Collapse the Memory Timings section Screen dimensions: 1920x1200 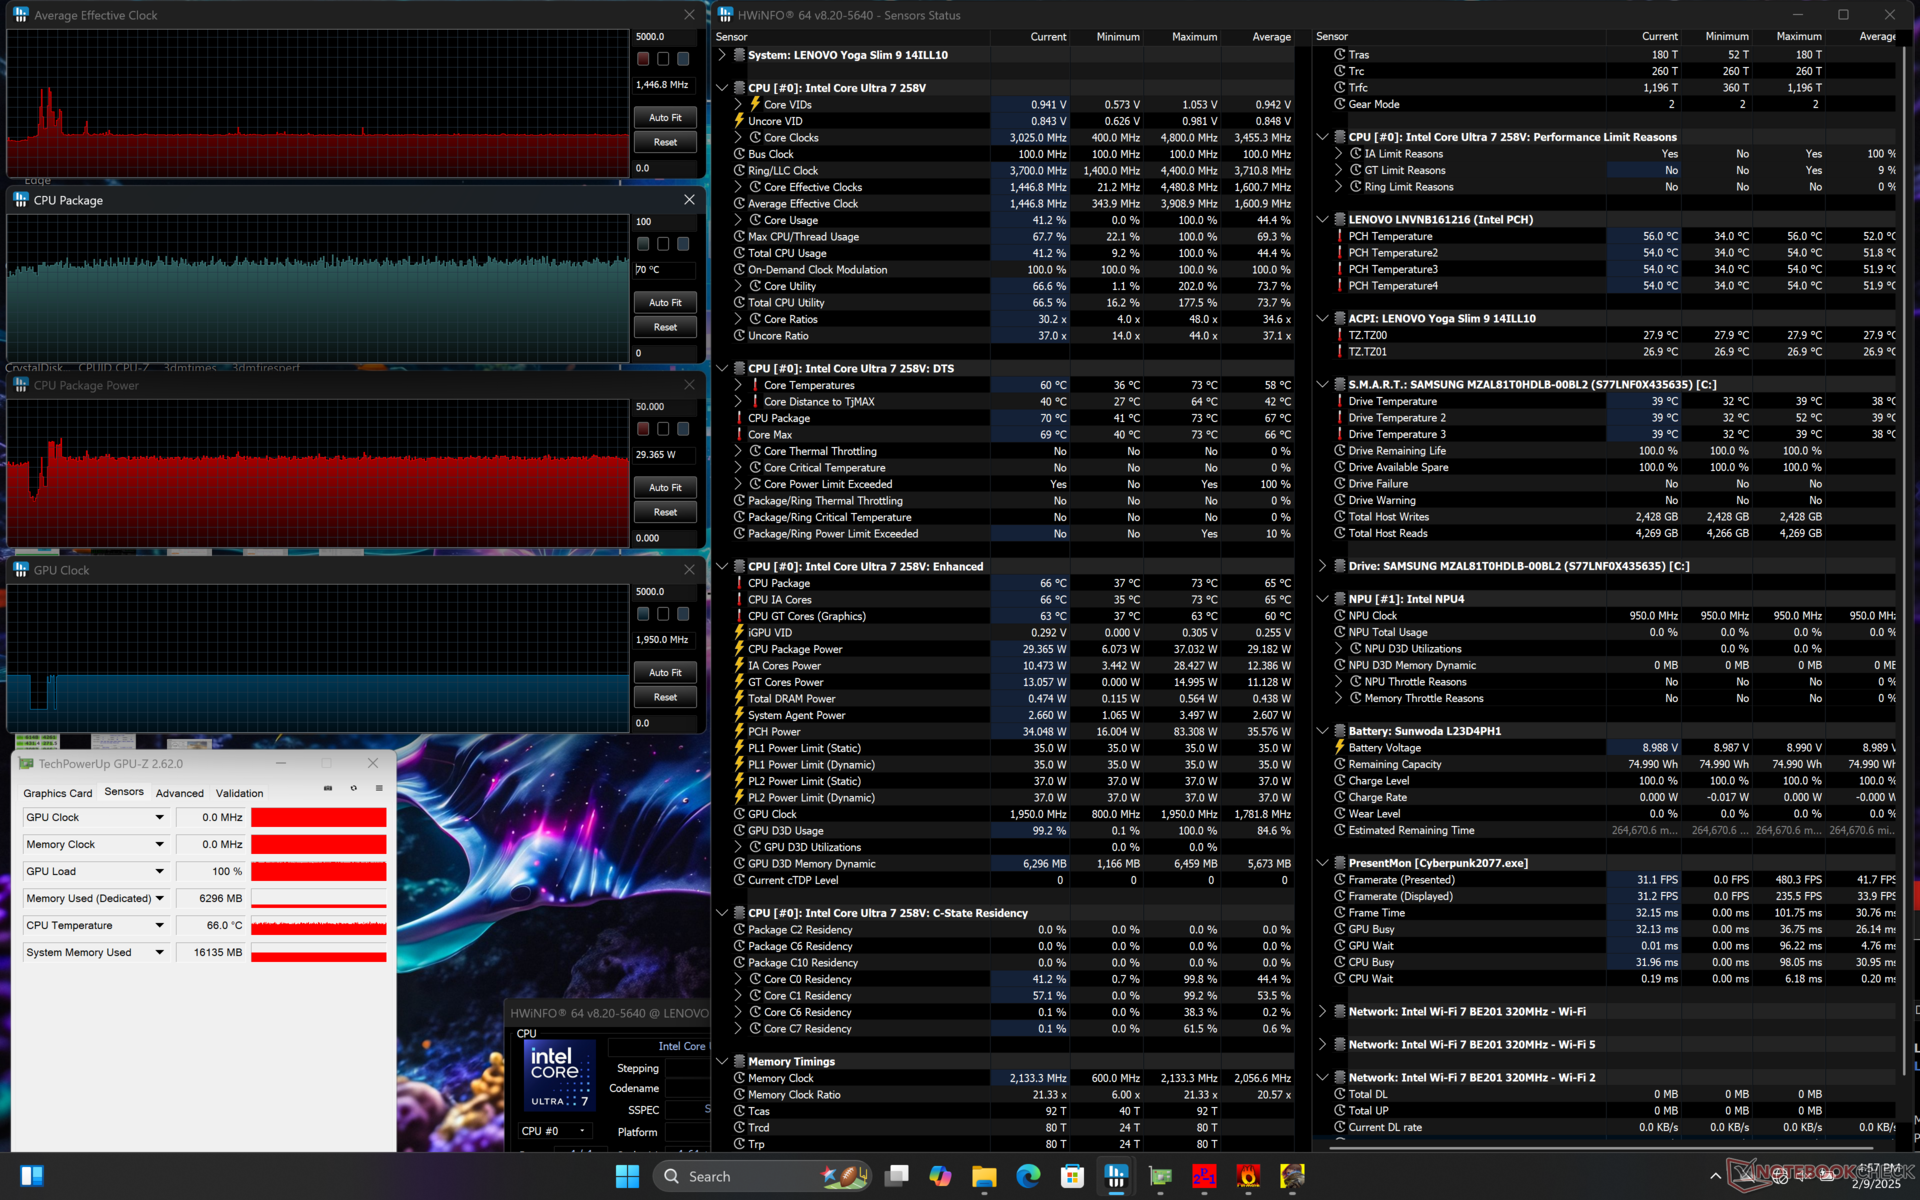tap(722, 1062)
